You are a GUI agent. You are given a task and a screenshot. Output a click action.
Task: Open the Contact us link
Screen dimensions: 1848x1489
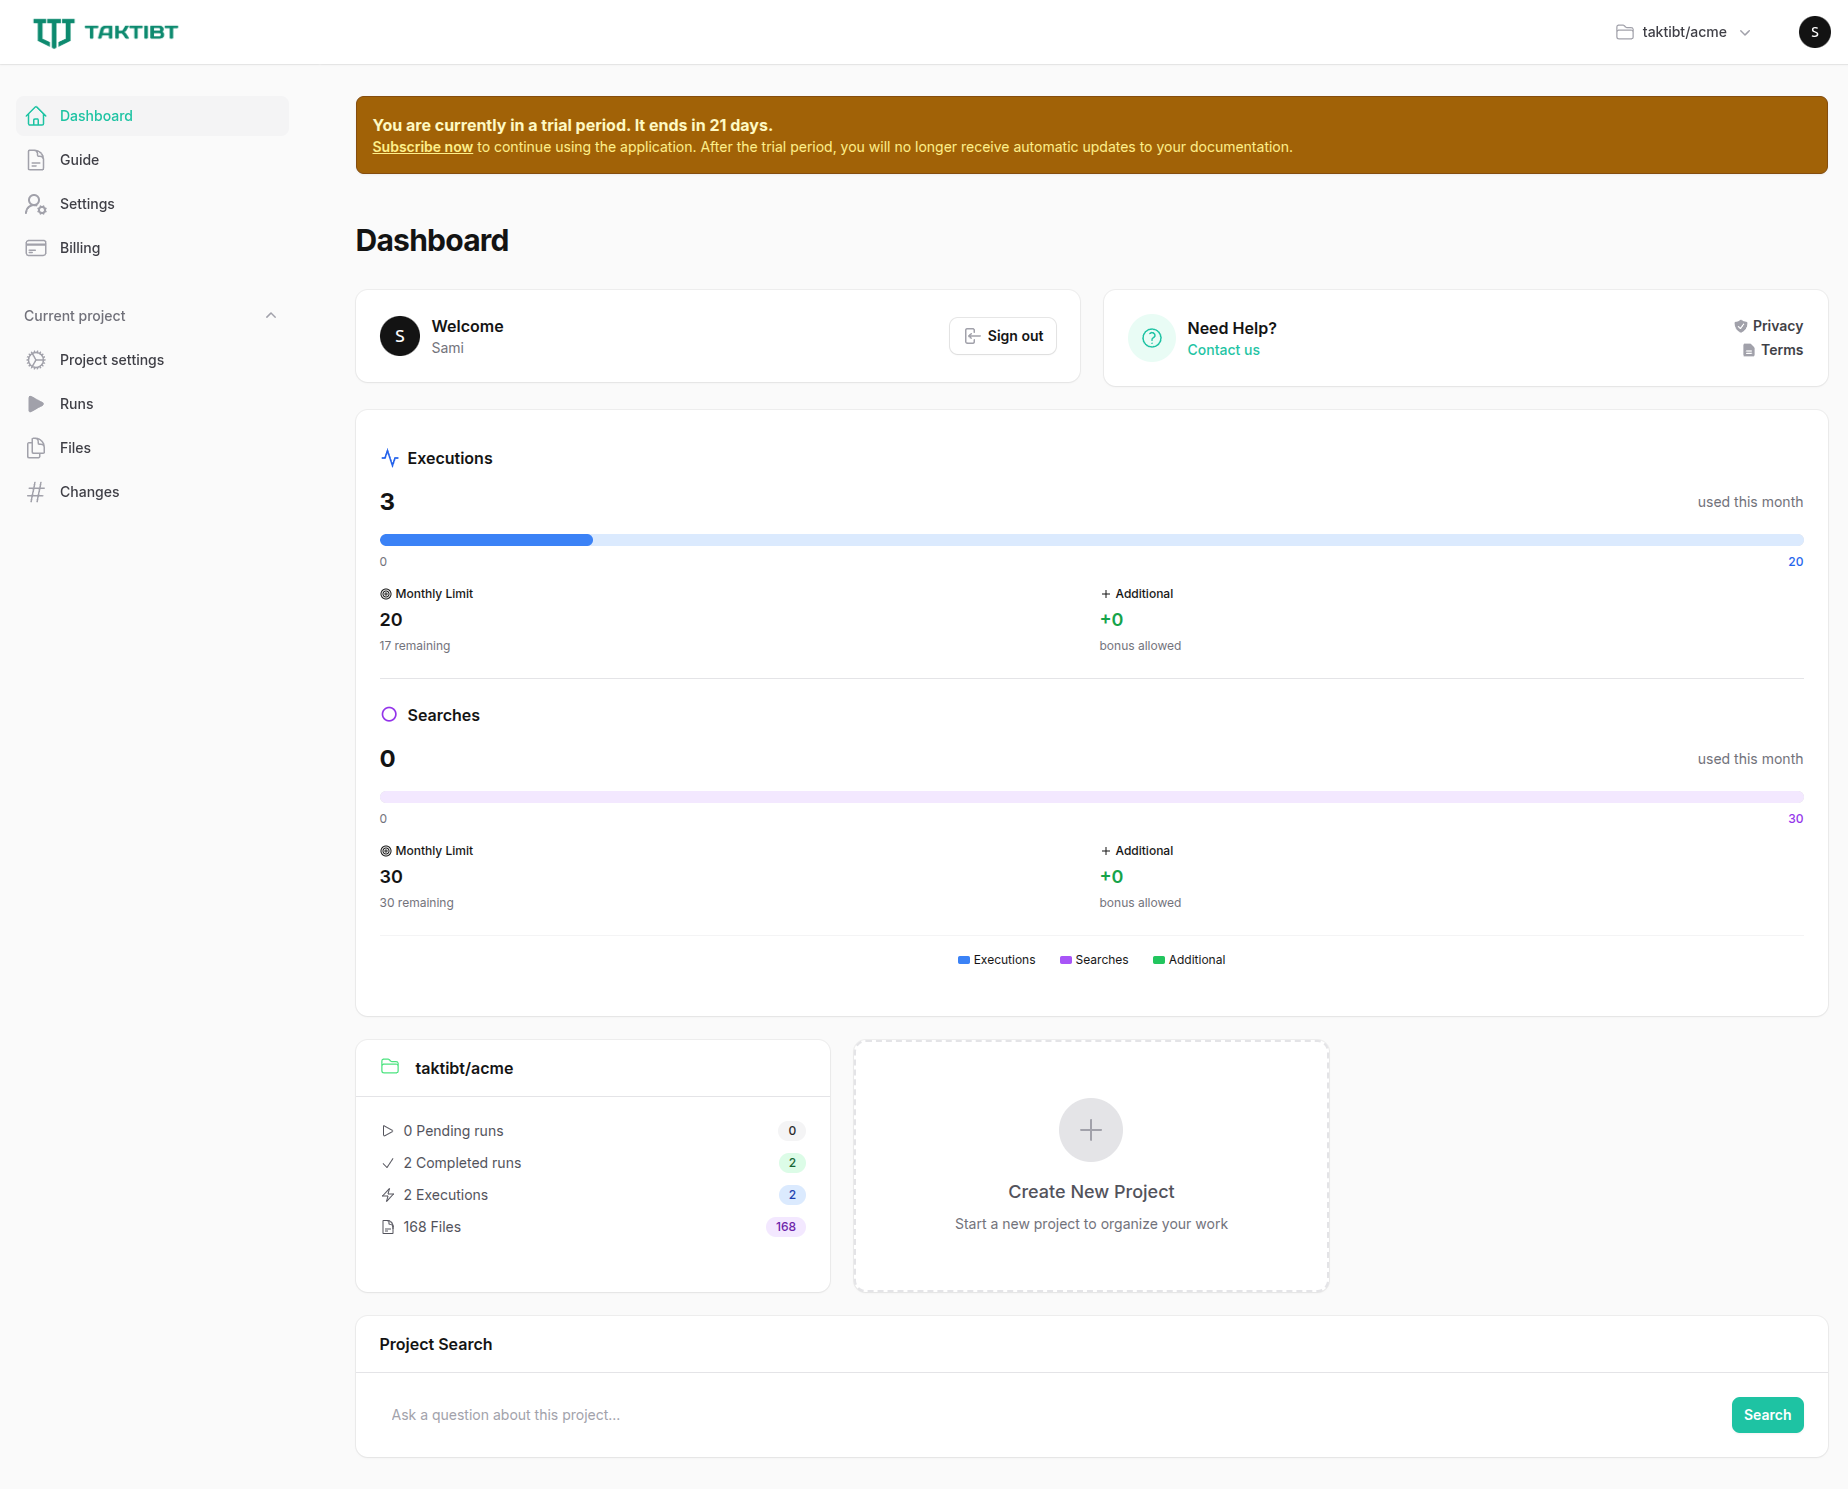pos(1223,350)
